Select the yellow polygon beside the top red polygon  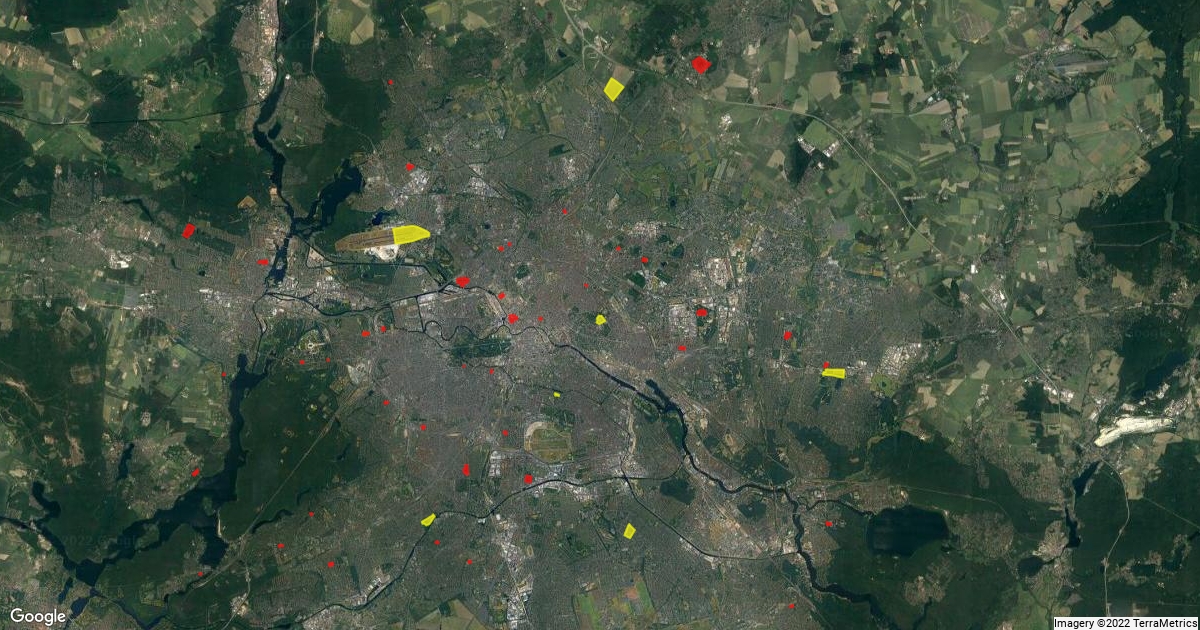pyautogui.click(x=614, y=89)
